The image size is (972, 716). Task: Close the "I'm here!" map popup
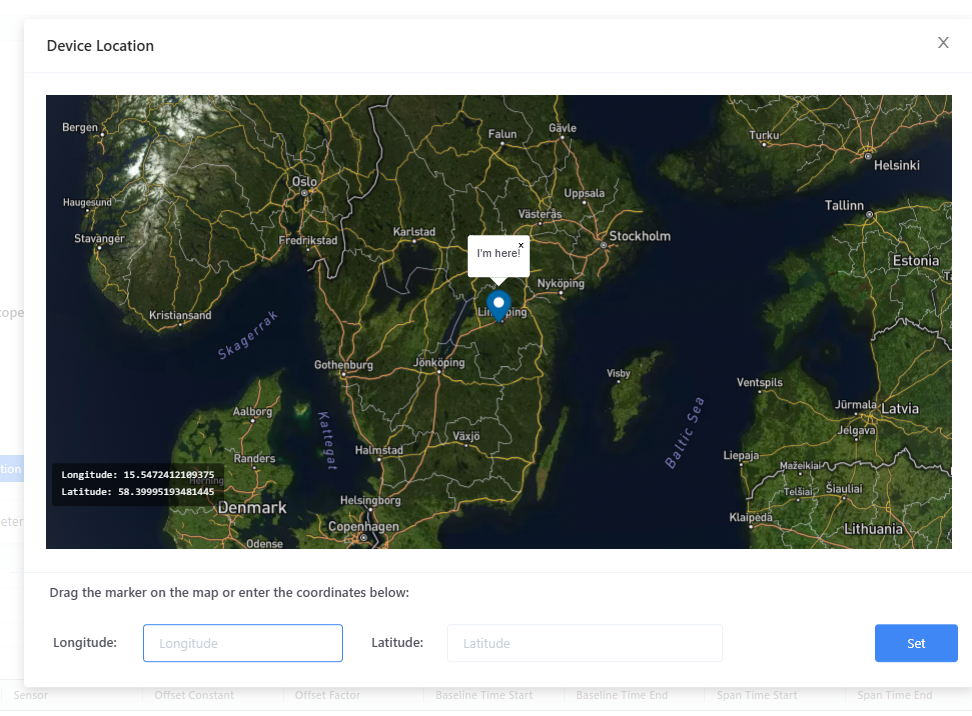pyautogui.click(x=521, y=245)
